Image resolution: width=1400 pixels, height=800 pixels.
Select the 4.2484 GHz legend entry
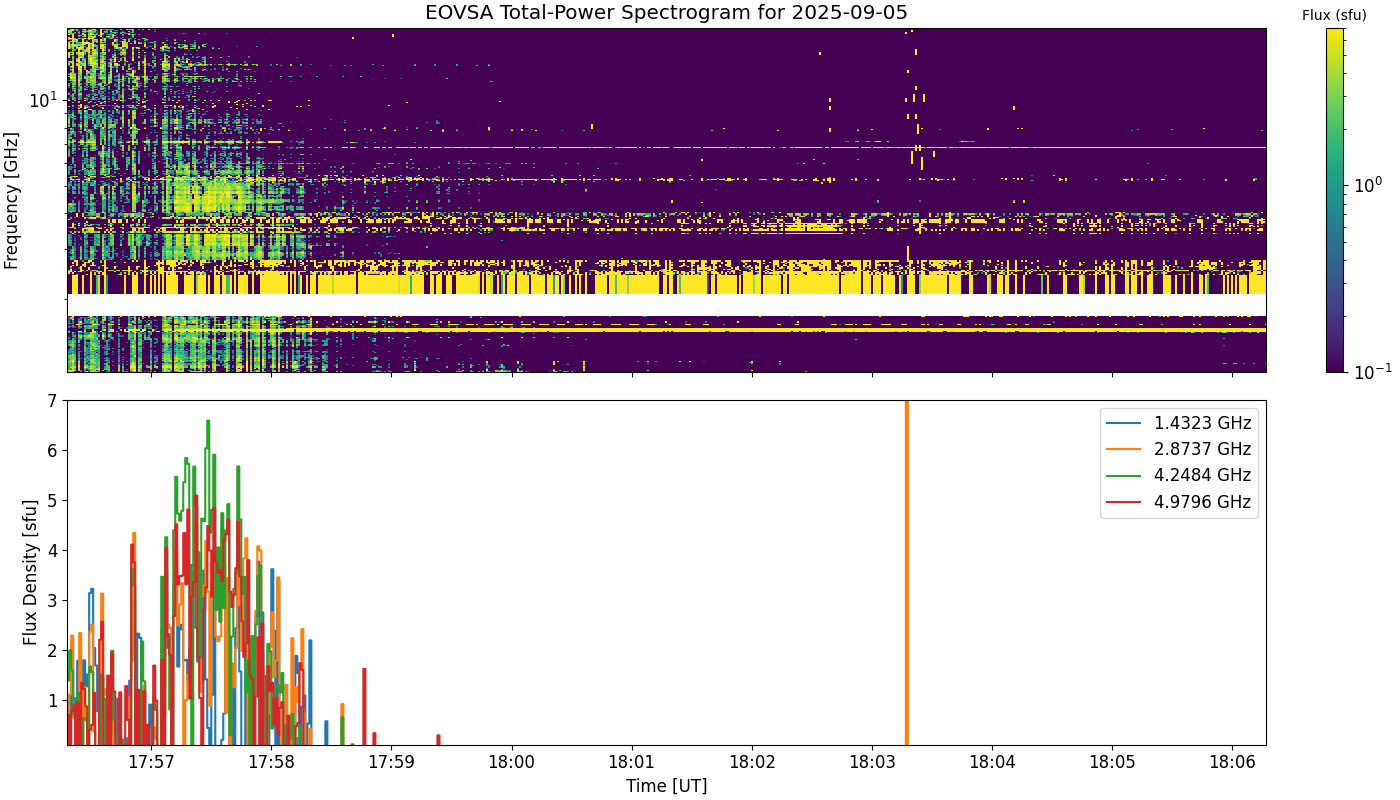click(x=1180, y=475)
